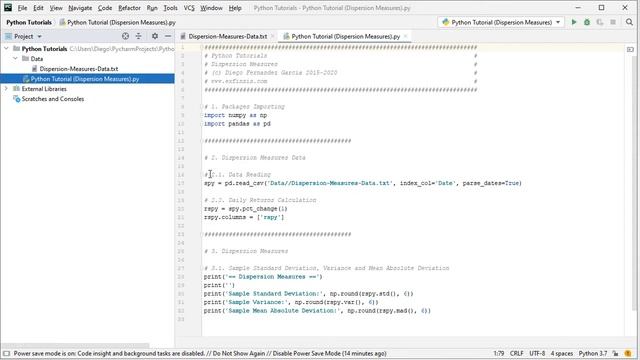Hide the Project tool window with minus icon

[168, 36]
